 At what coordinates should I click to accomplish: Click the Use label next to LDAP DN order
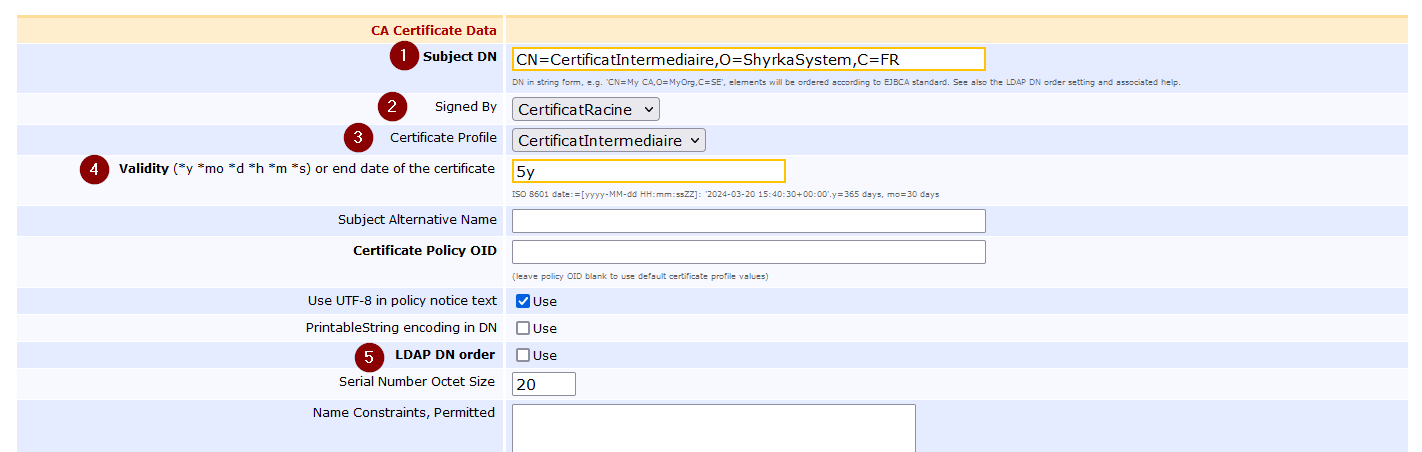tap(545, 356)
